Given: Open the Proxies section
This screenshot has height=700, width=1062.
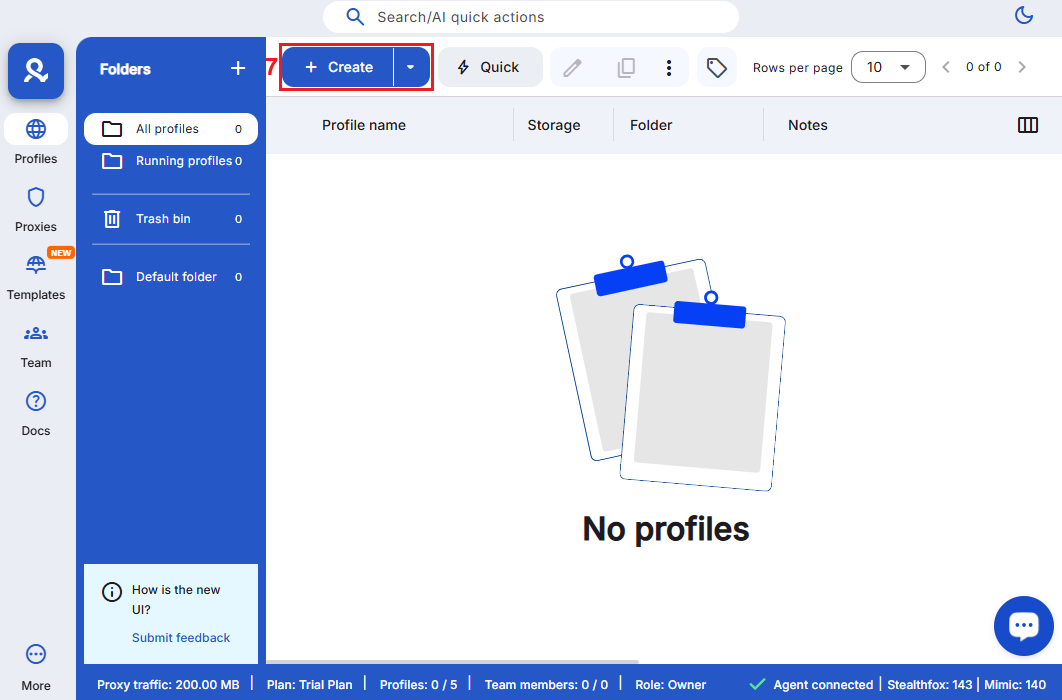Looking at the screenshot, I should tap(36, 209).
